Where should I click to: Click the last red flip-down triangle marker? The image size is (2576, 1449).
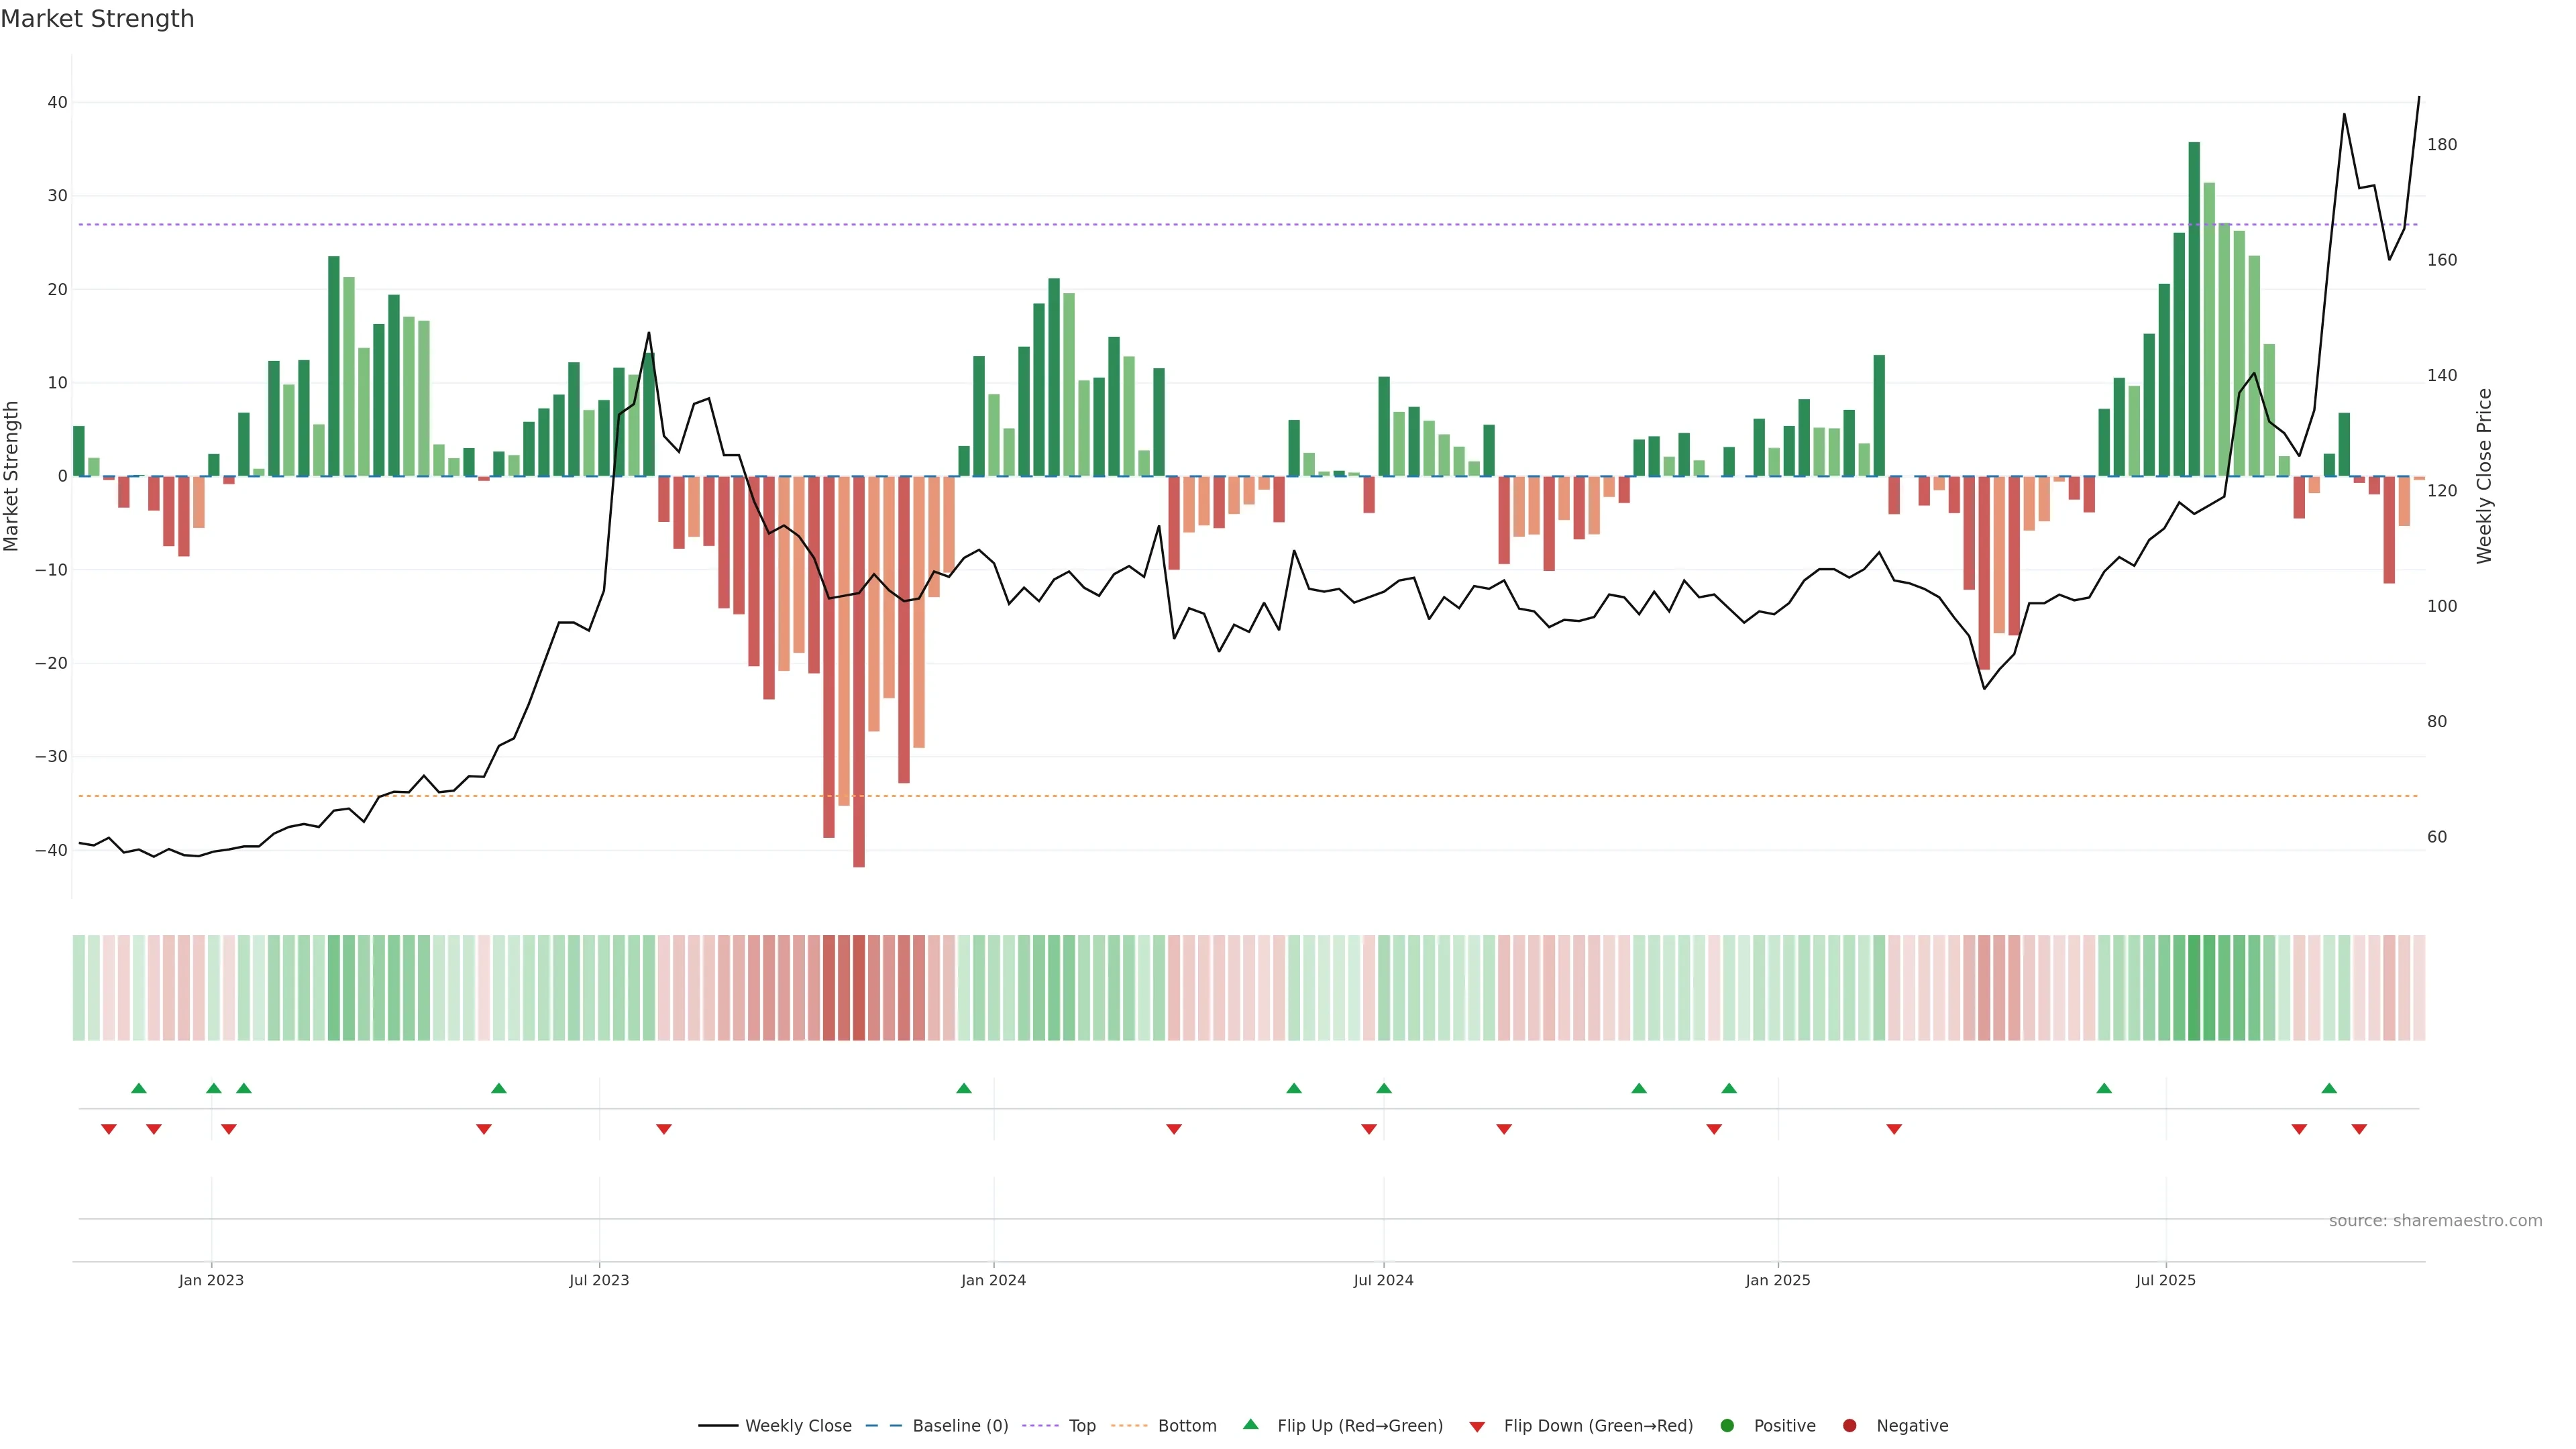tap(2359, 1129)
